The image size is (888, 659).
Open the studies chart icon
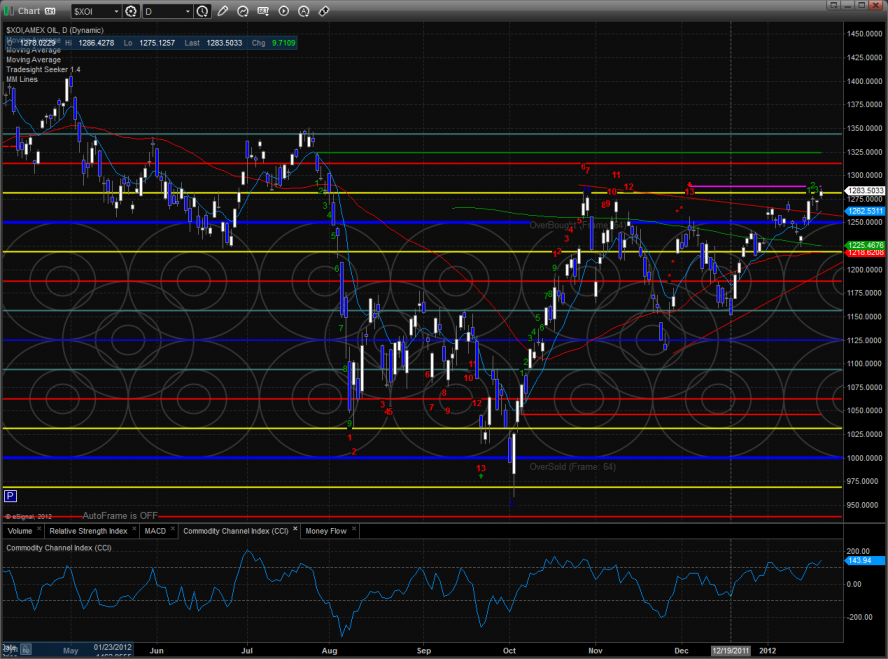click(243, 11)
